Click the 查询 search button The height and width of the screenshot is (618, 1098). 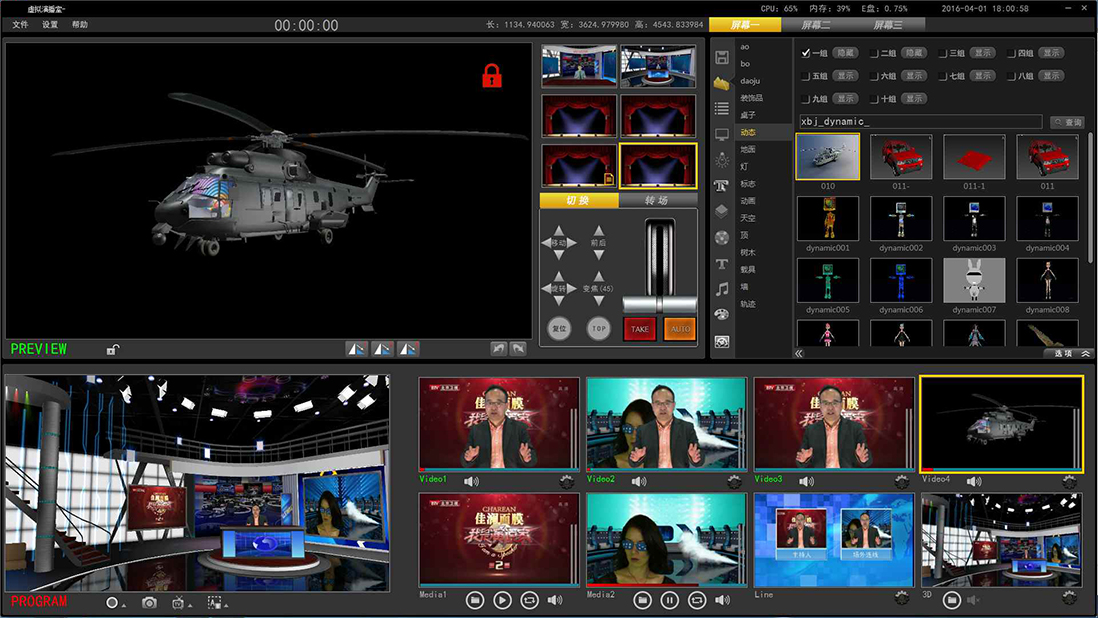[1068, 122]
